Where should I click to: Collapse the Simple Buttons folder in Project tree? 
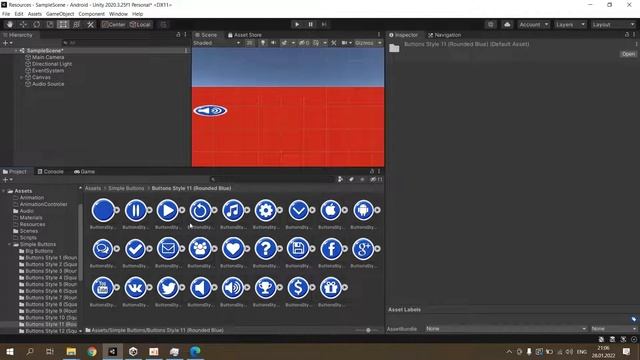pos(10,244)
